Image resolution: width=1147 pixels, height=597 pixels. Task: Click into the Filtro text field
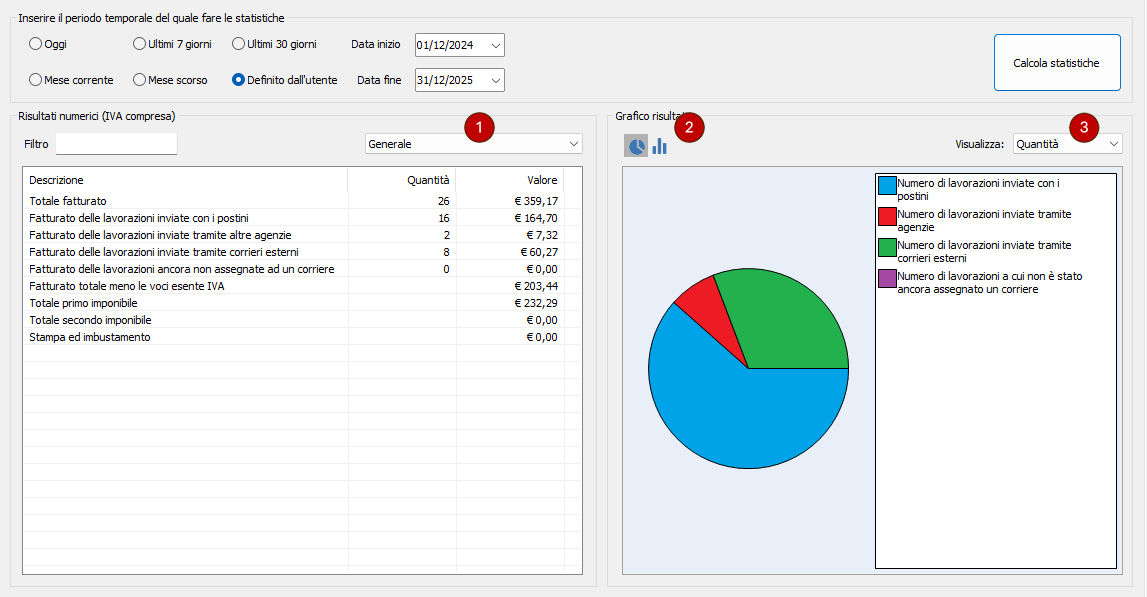click(x=116, y=144)
